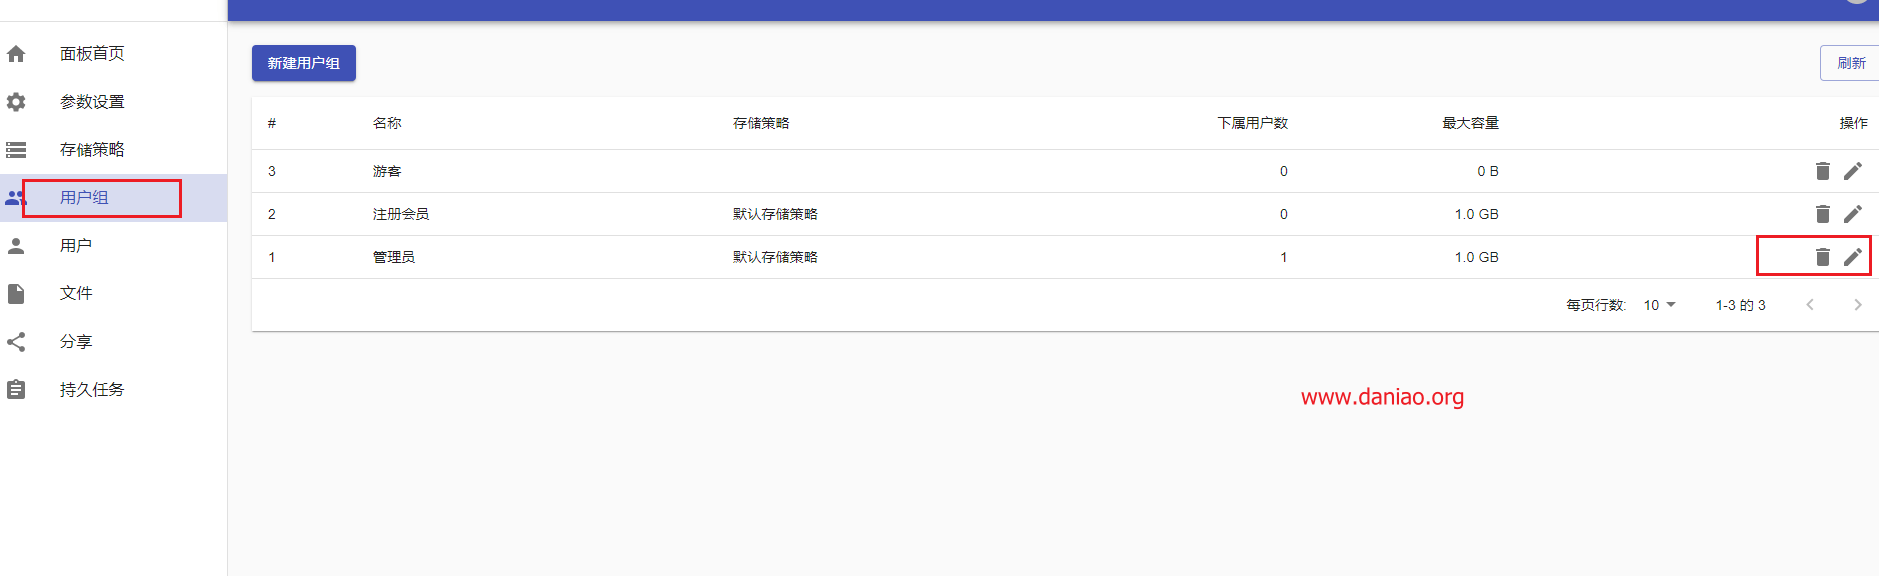This screenshot has height=576, width=1879.
Task: Click 1.0 GB capacity in 管理员 row
Action: click(1476, 257)
